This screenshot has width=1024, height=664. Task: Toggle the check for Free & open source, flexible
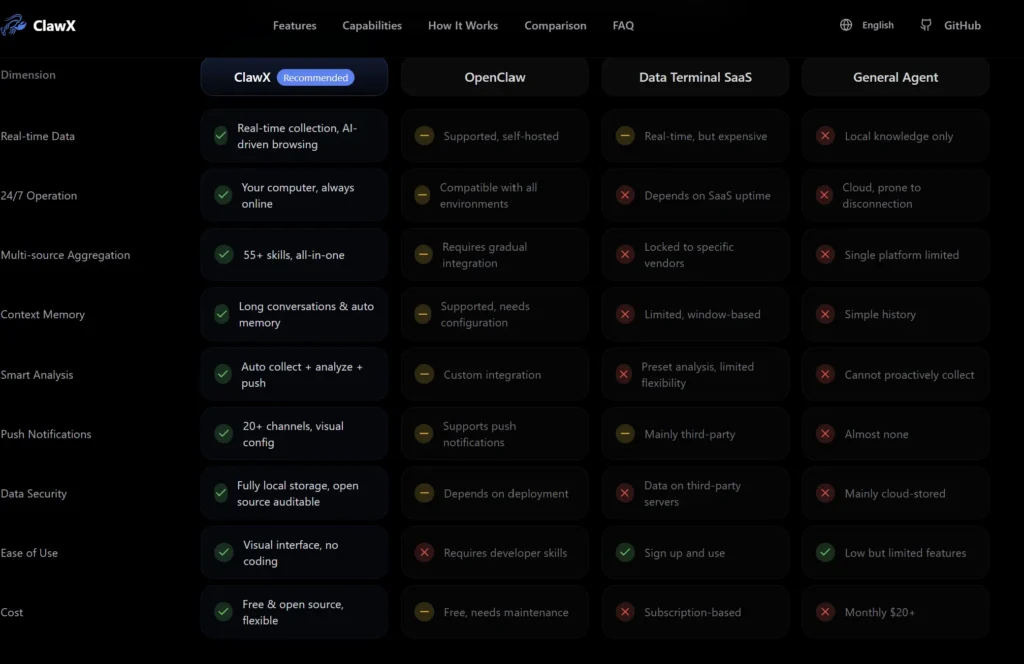[223, 612]
